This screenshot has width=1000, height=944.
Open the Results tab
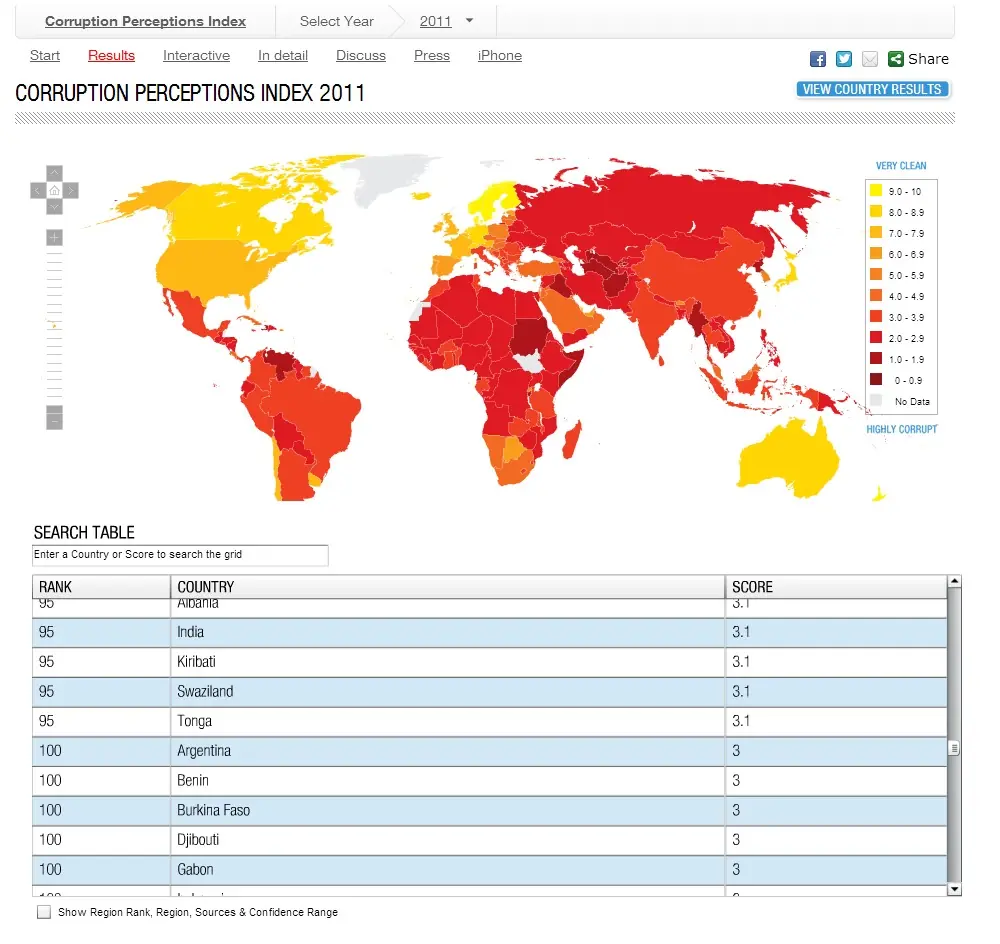(x=112, y=55)
